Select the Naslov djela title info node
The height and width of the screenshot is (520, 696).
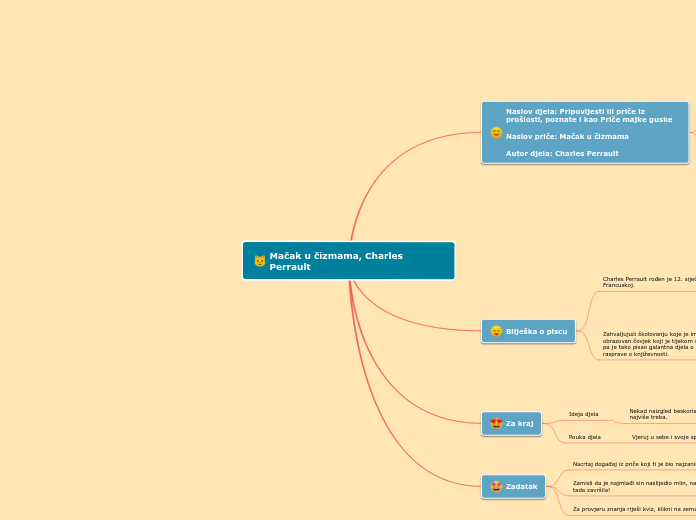pos(585,133)
